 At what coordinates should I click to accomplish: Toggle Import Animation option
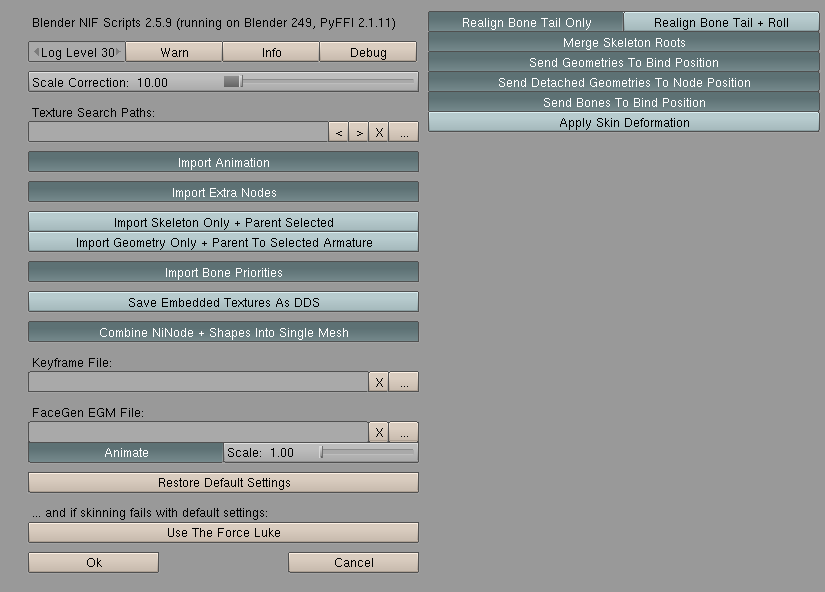coord(224,162)
